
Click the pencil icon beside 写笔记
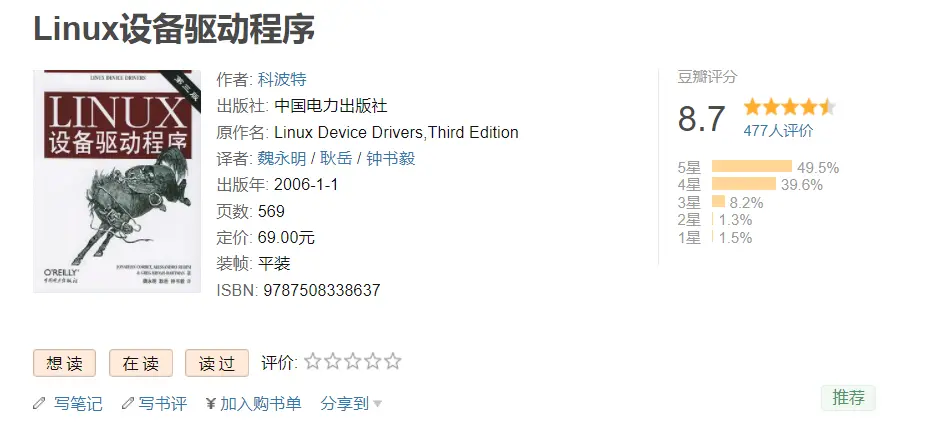[40, 404]
